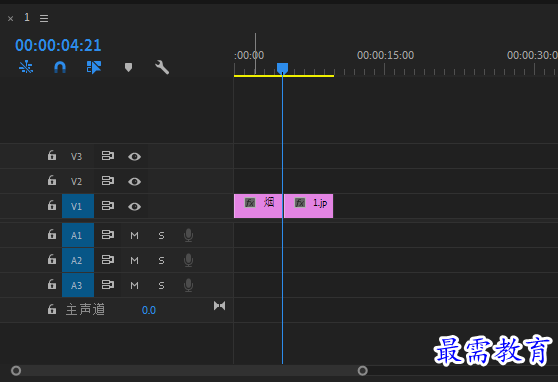Viewport: 558px width, 382px height.
Task: Target the V2 track label
Action: point(77,181)
